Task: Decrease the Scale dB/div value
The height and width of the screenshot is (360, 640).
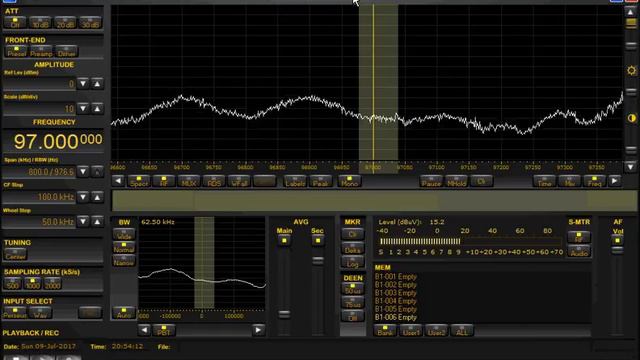Action: (x=83, y=109)
